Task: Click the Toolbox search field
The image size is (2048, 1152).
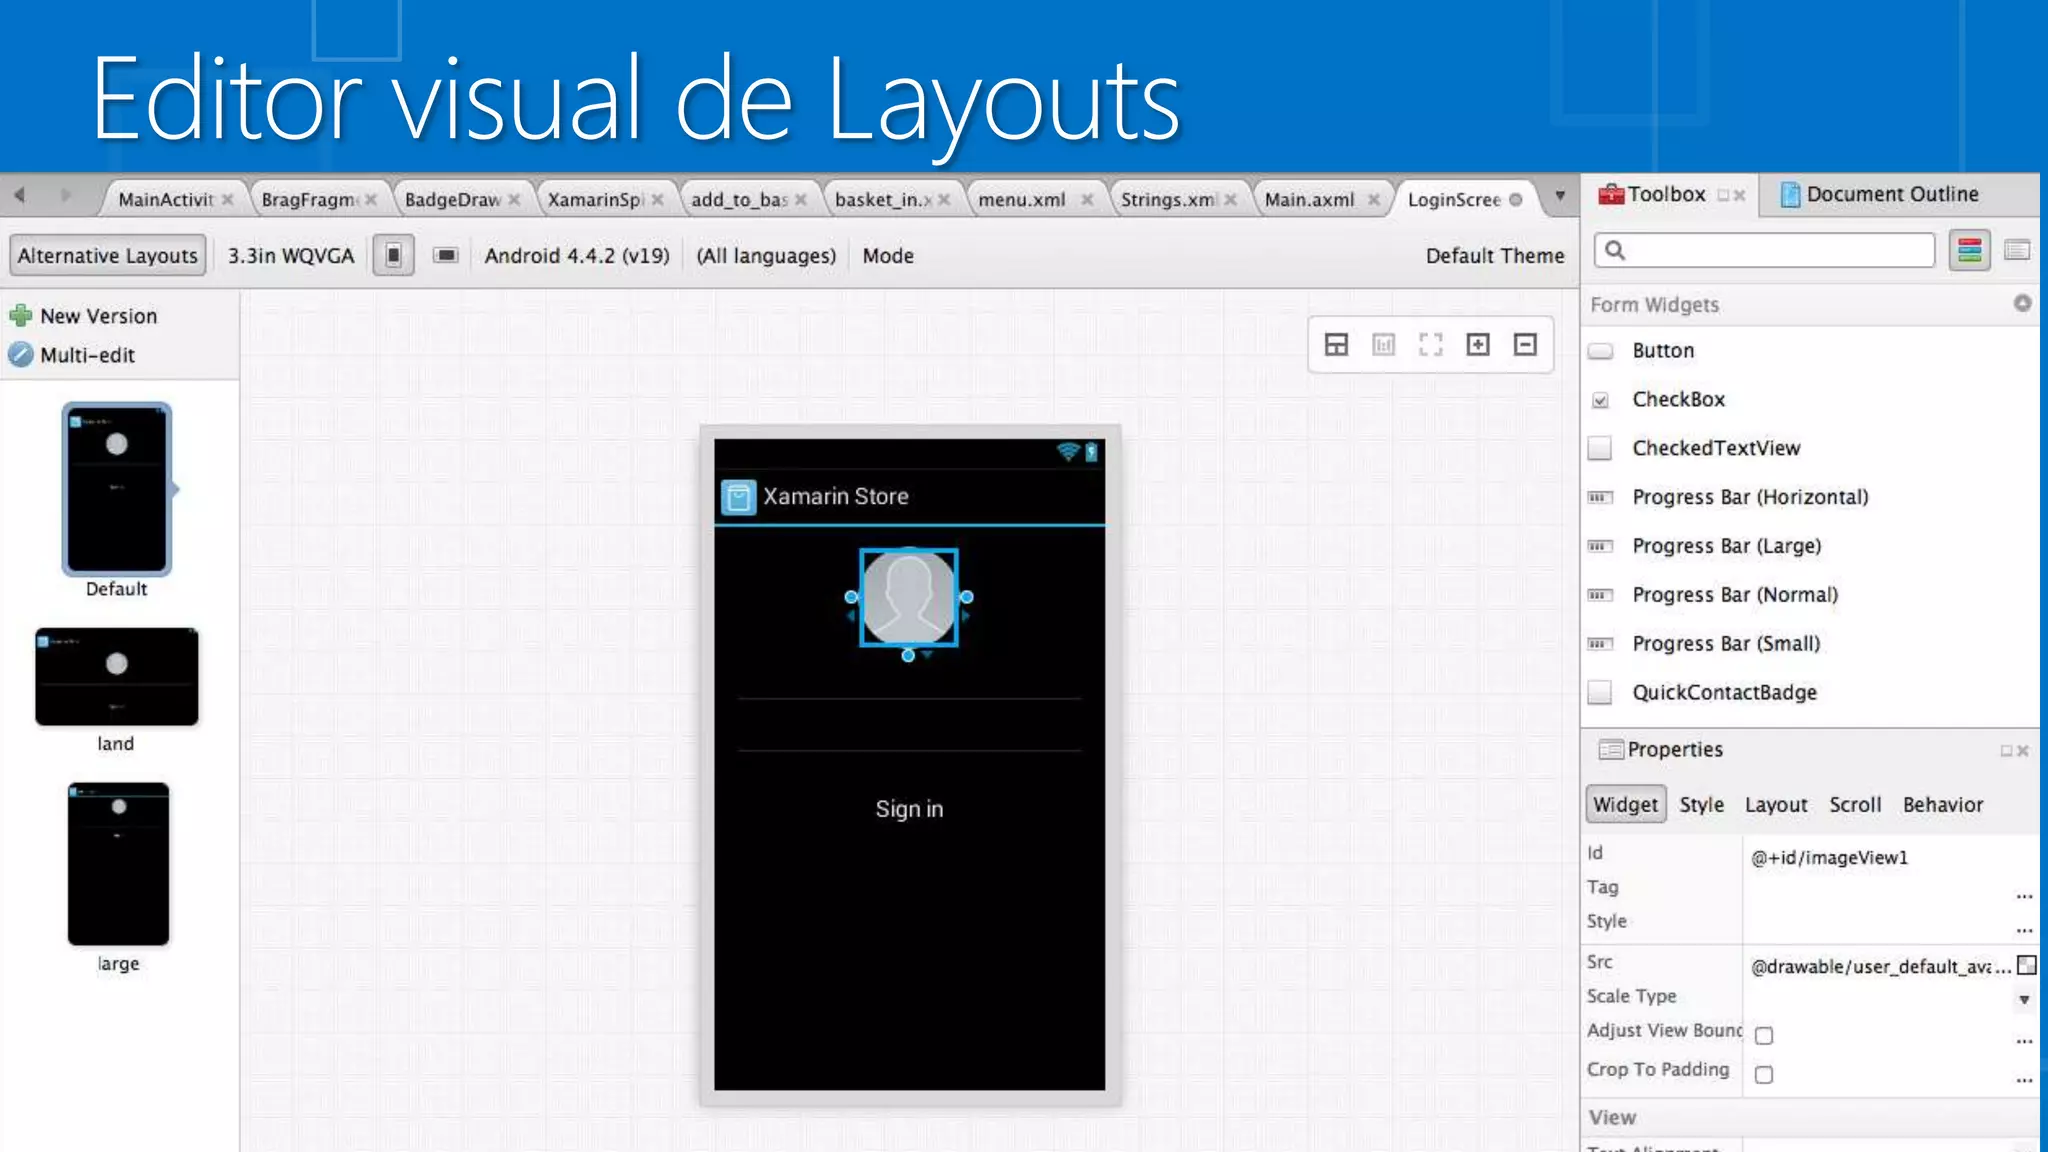Action: 1765,250
